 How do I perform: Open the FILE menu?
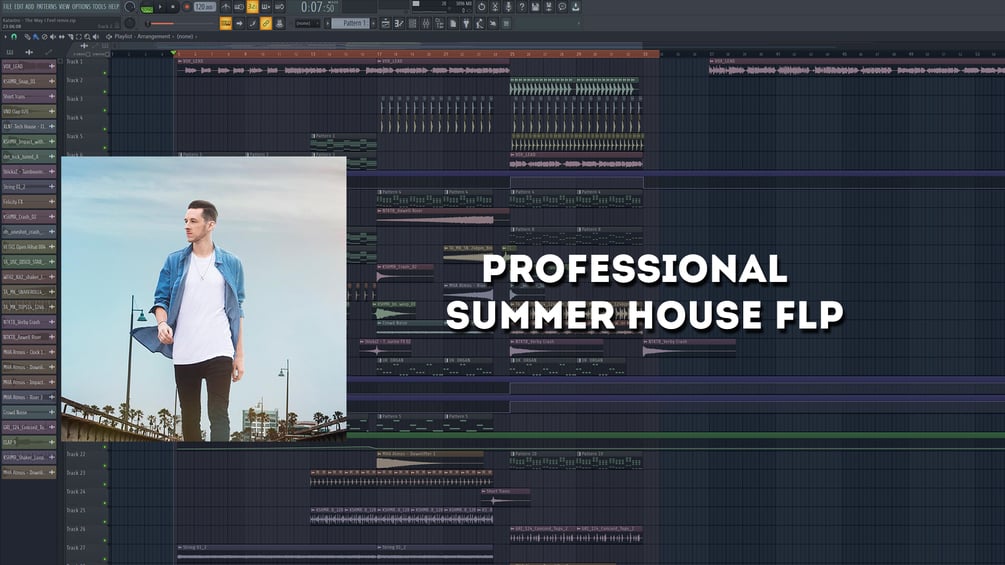pos(8,6)
